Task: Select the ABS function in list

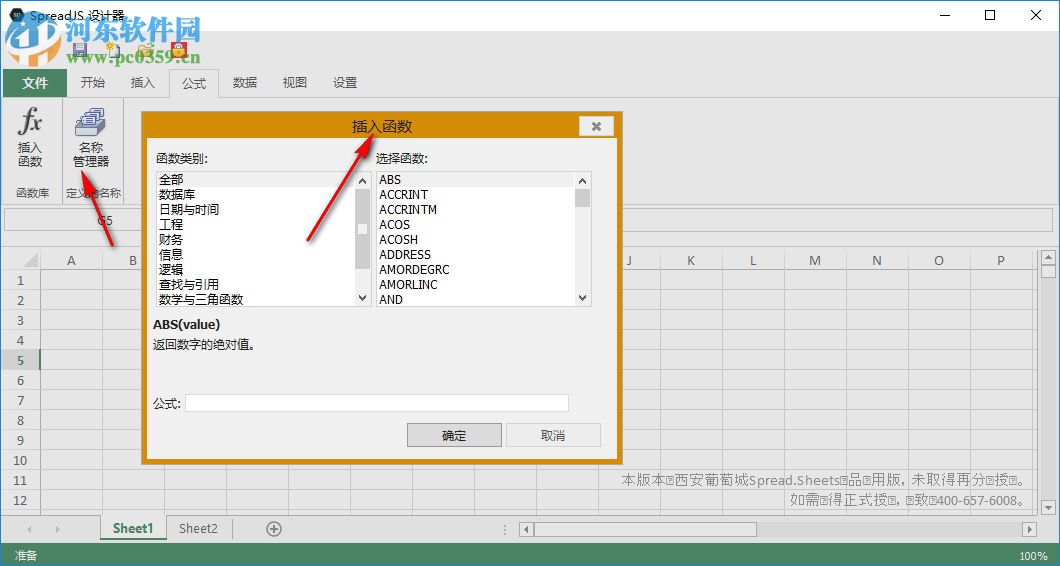Action: [475, 180]
